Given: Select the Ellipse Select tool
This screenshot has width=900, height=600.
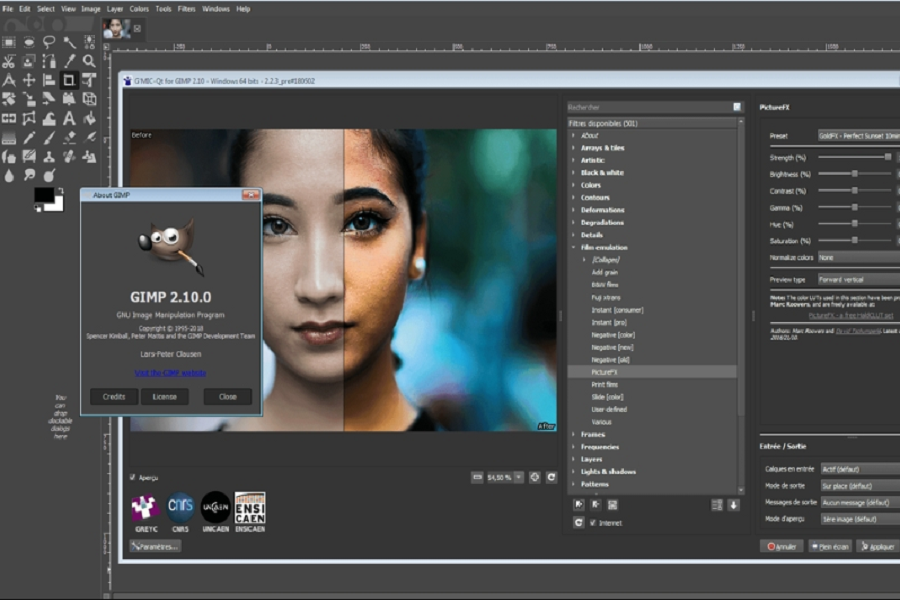Looking at the screenshot, I should 29,42.
